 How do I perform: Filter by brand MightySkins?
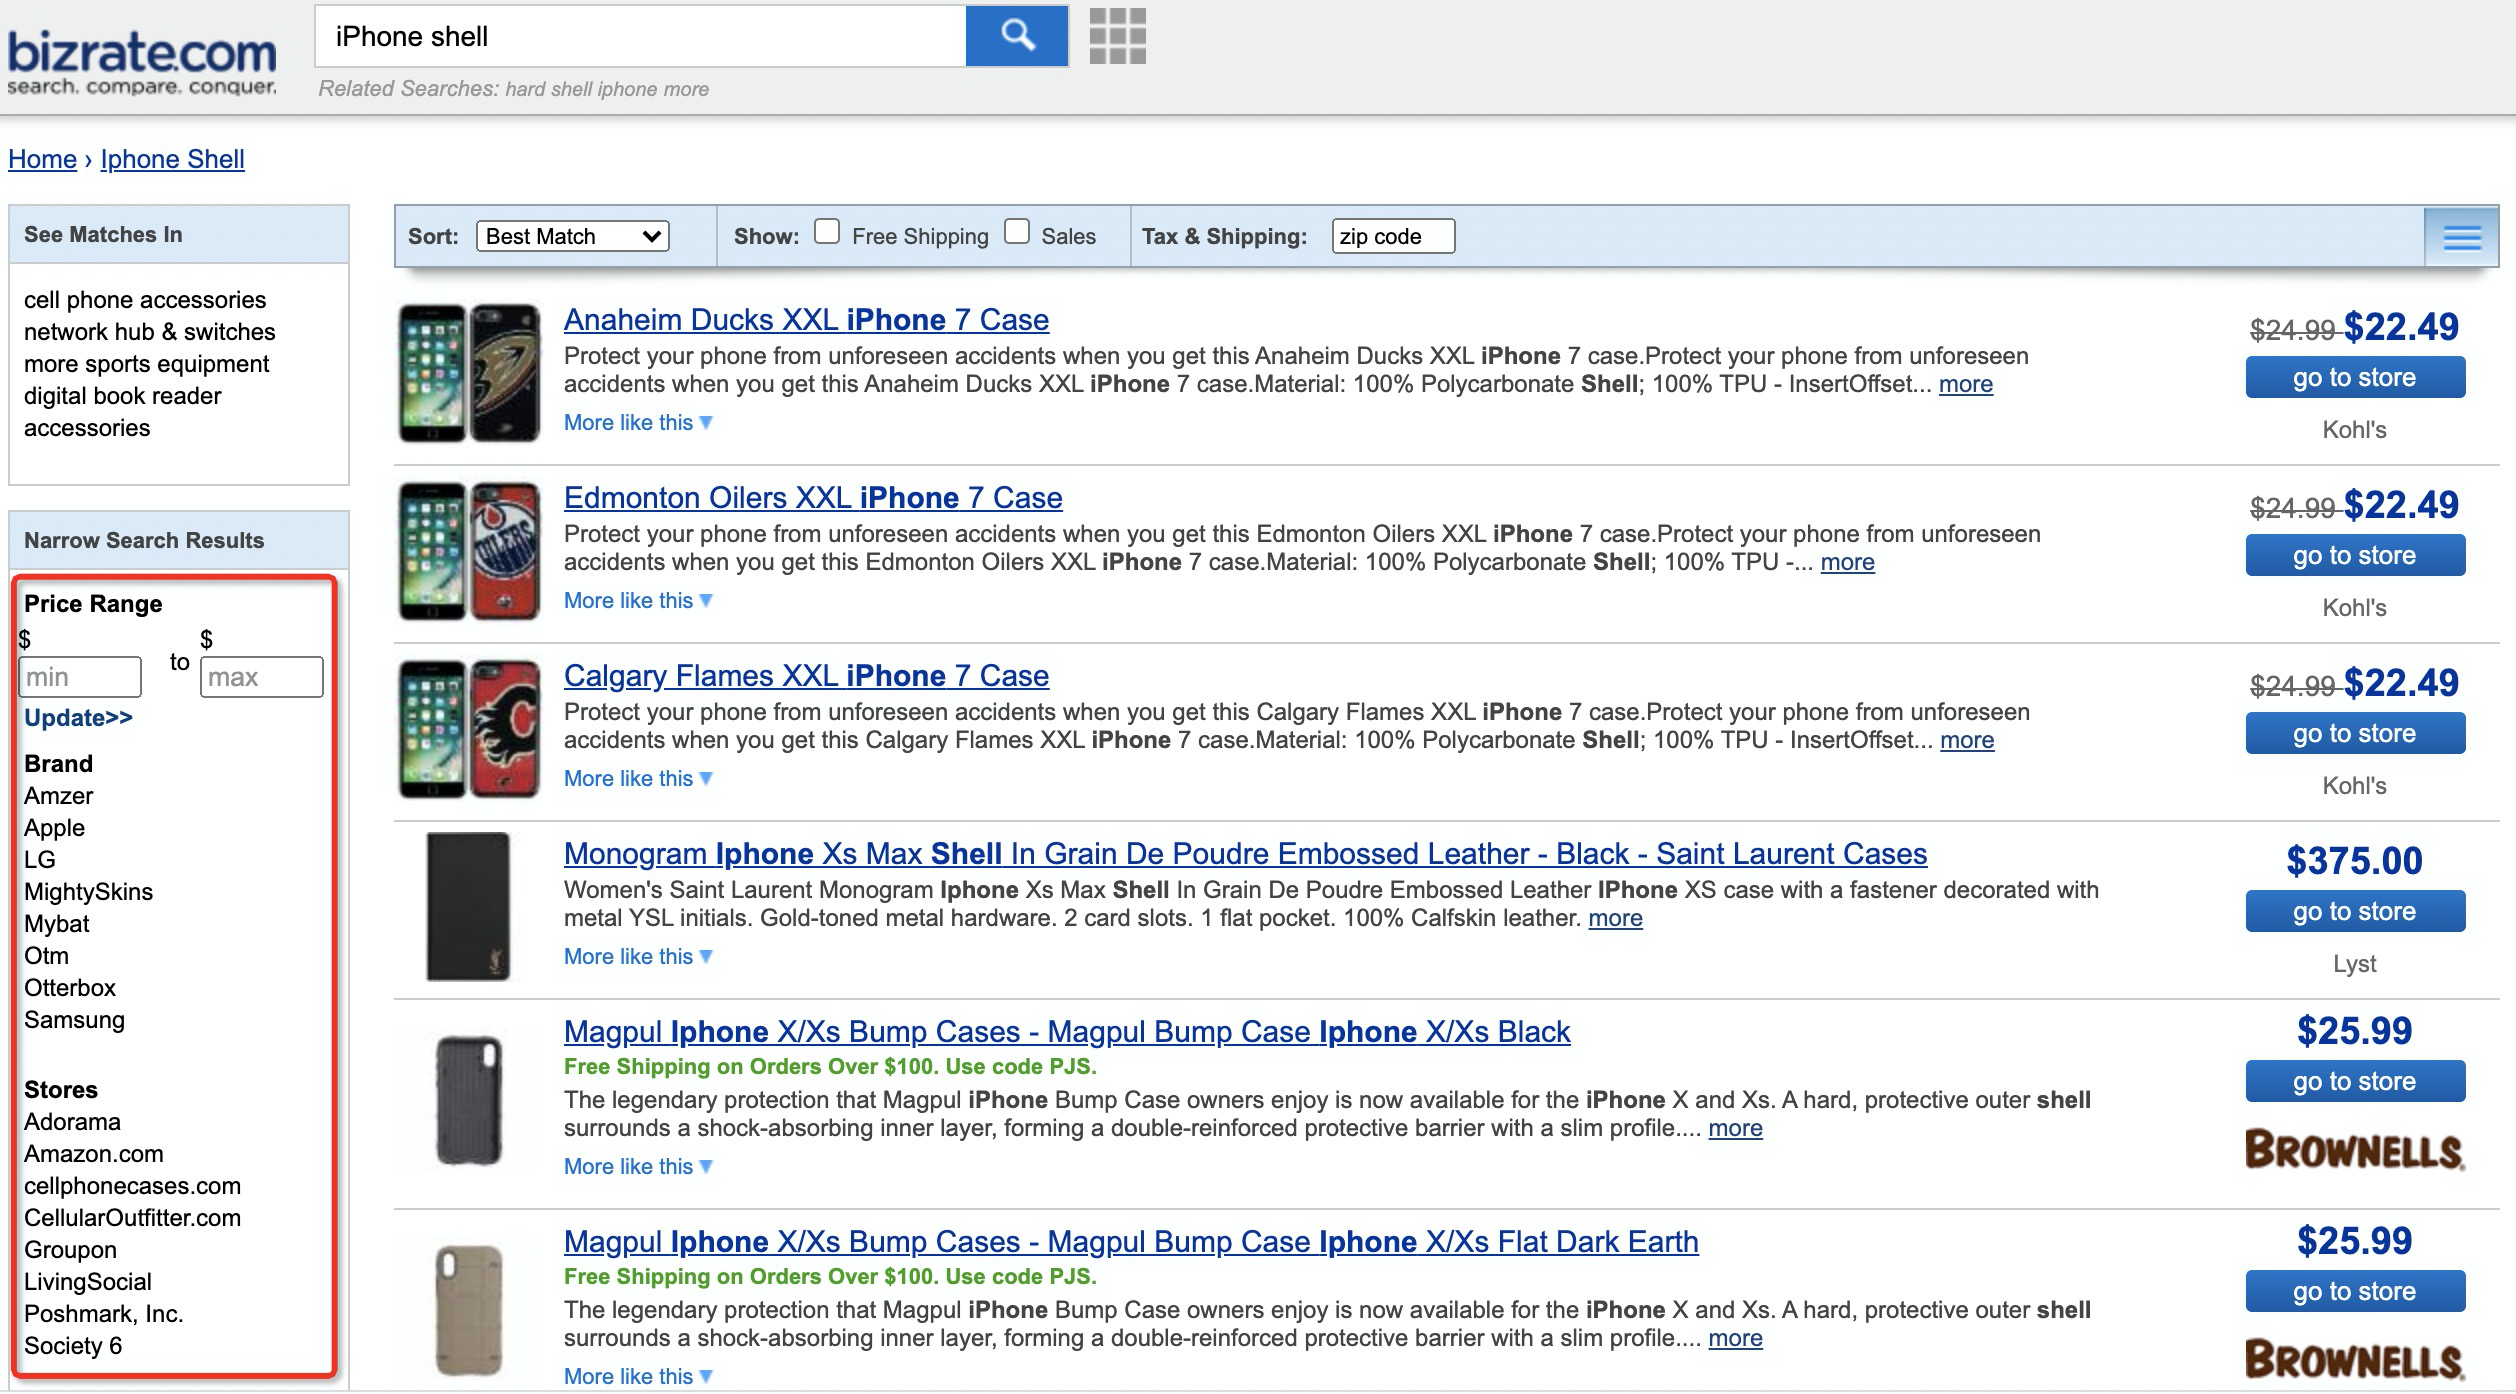click(89, 892)
